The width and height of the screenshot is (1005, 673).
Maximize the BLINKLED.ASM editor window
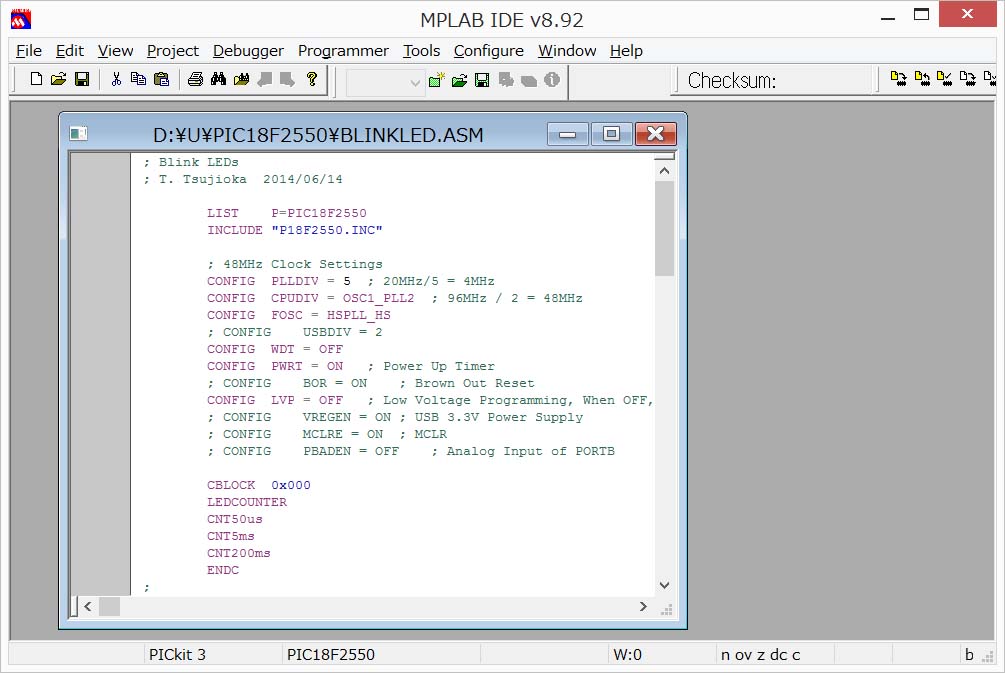pos(611,134)
